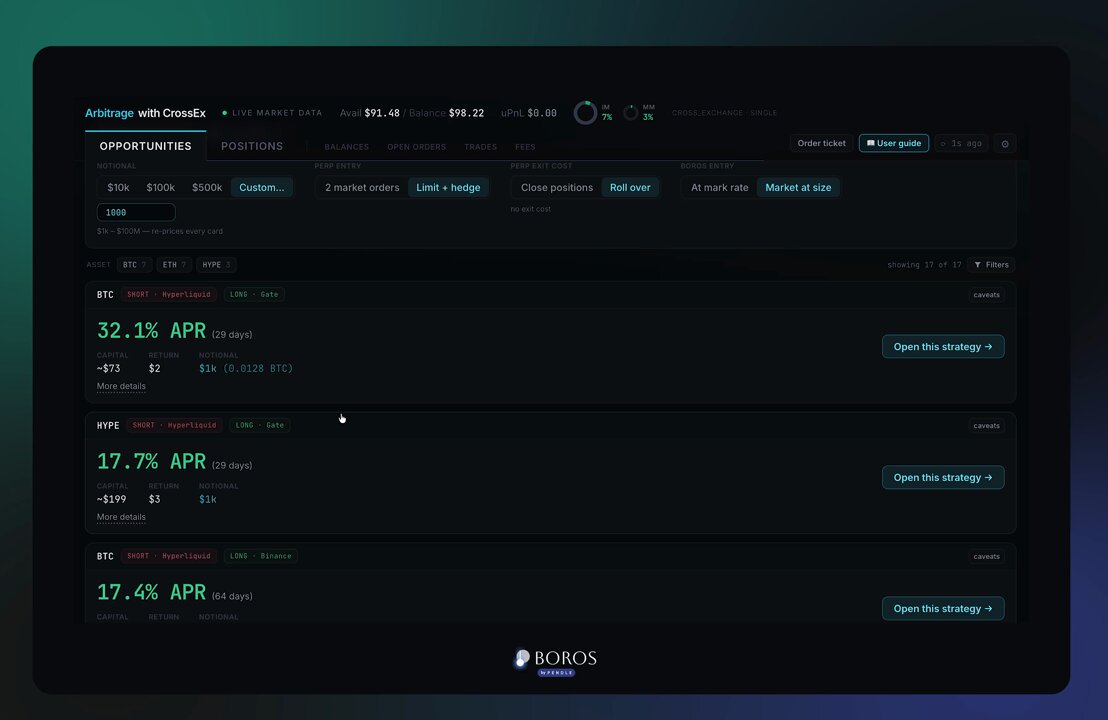This screenshot has height=720, width=1108.
Task: Click LONG · Binance tag
Action: (x=261, y=556)
